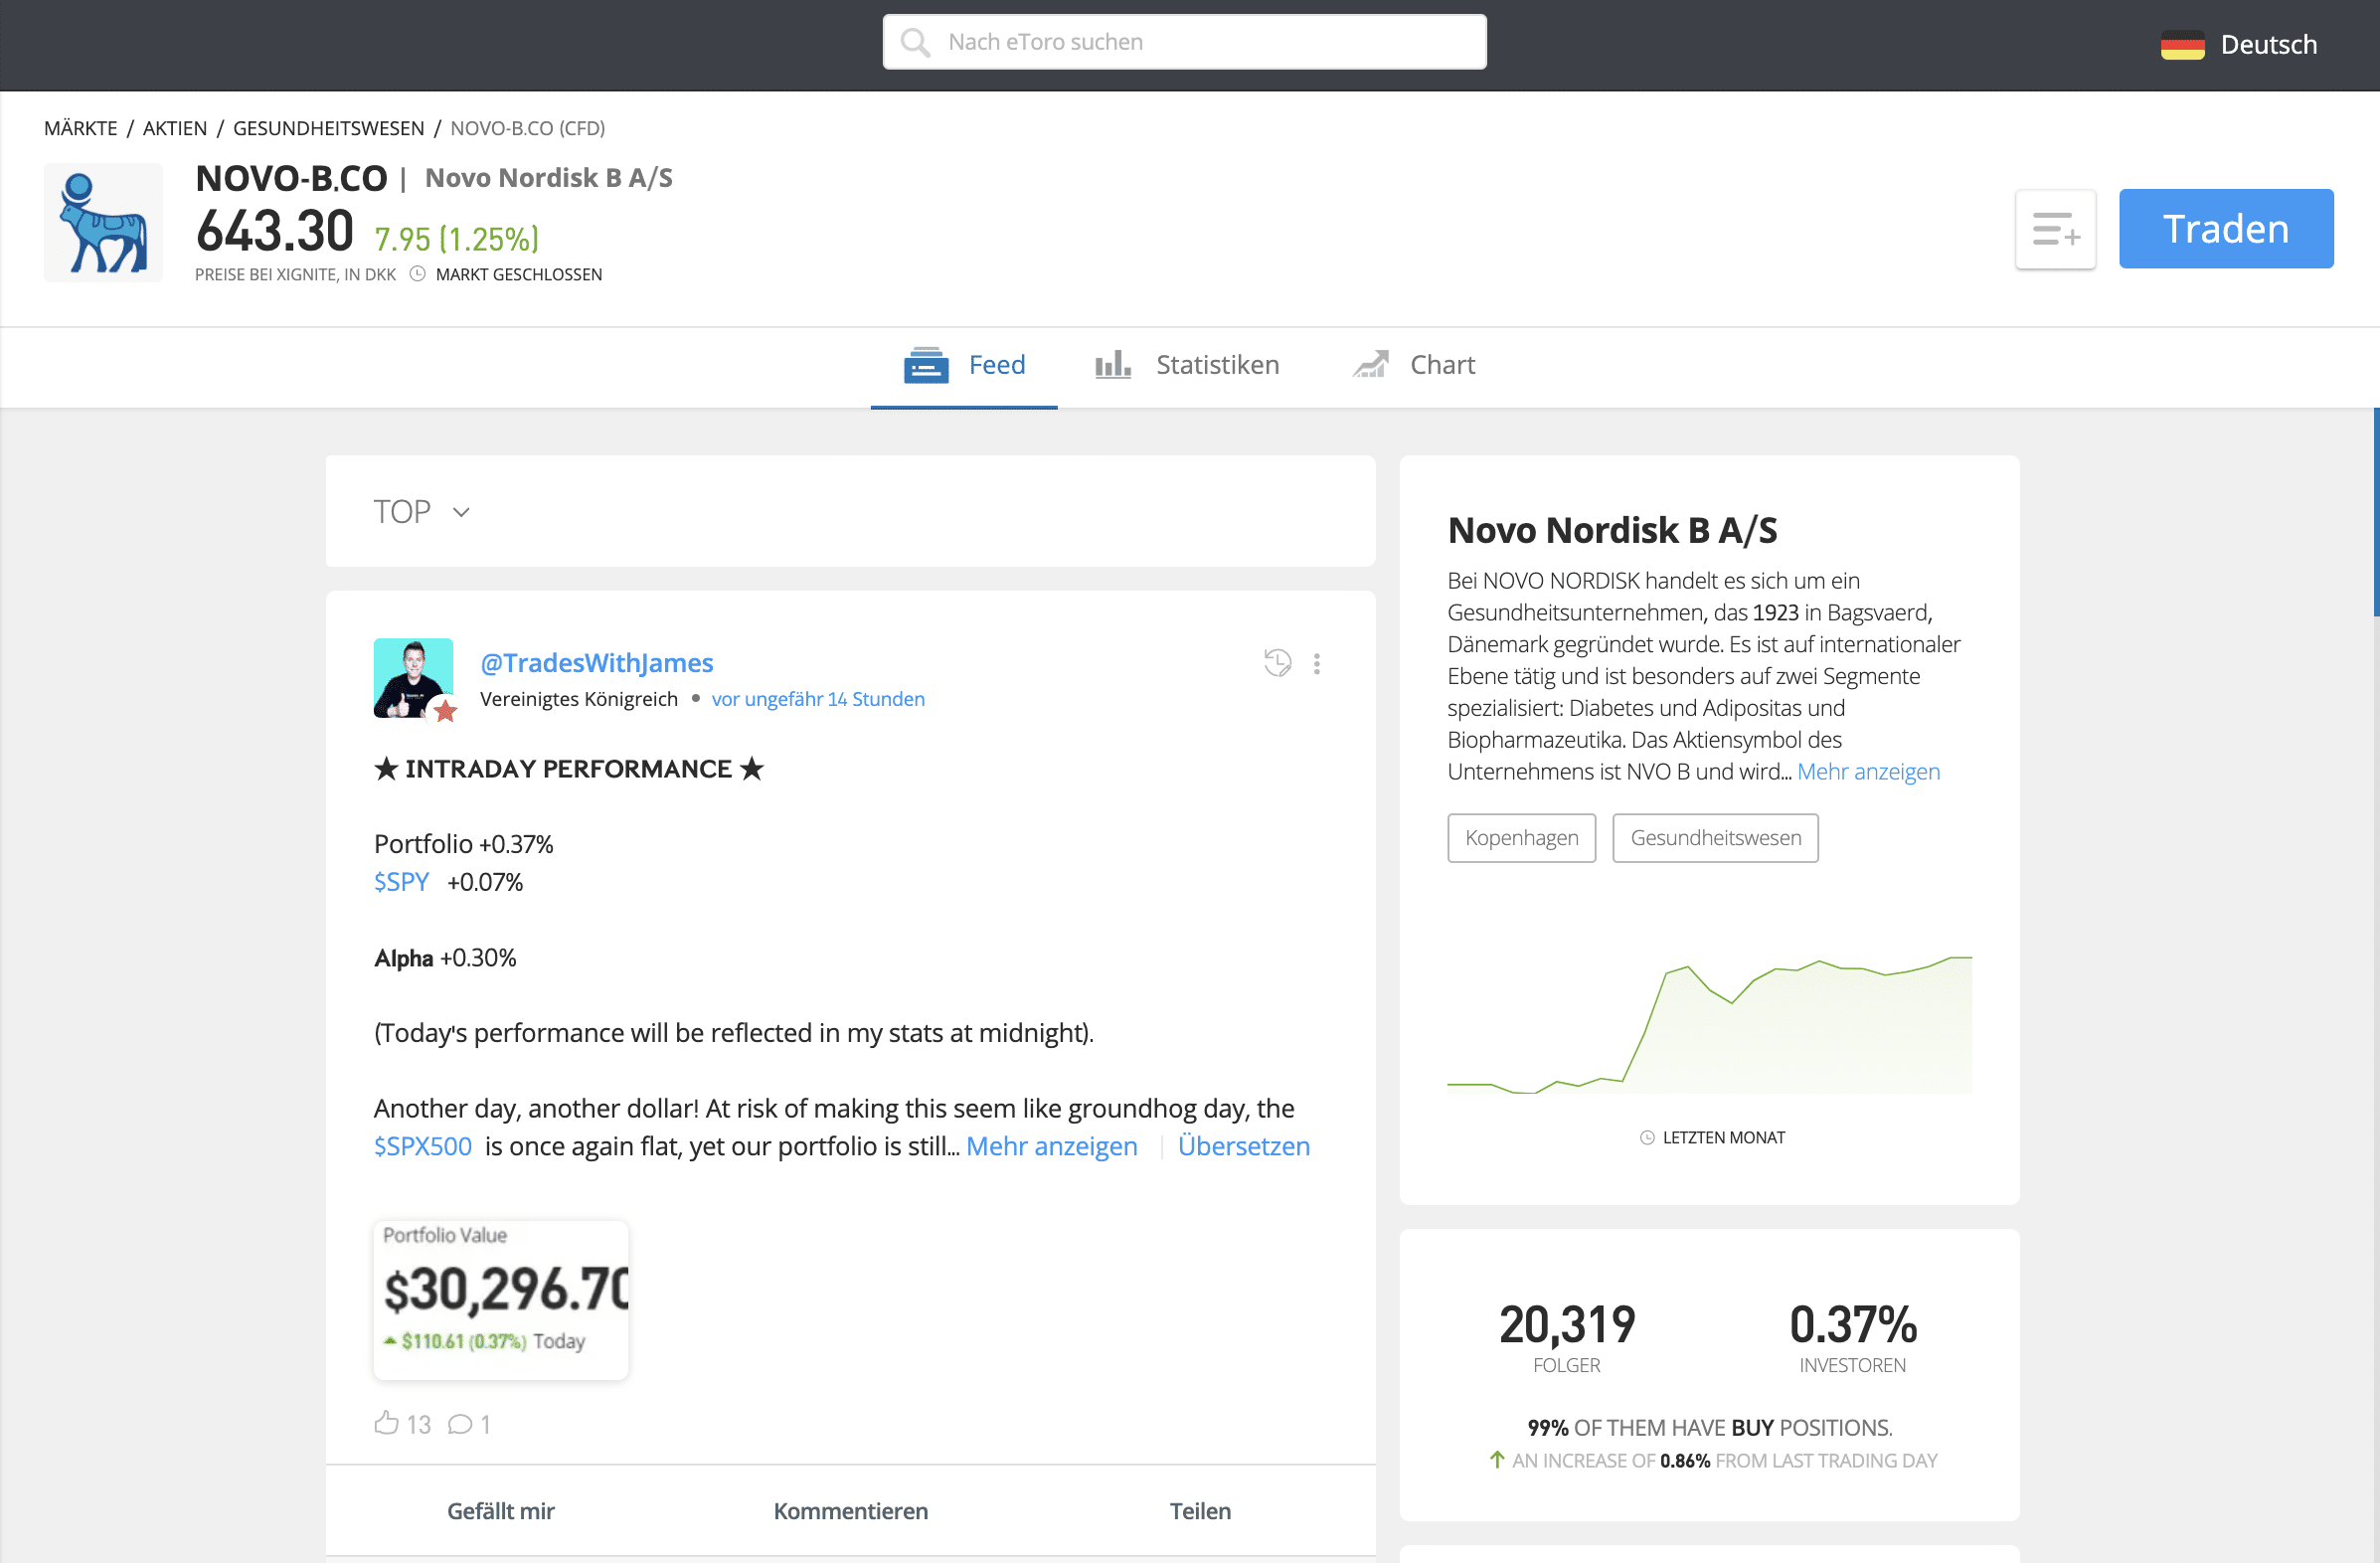Go to AKTIEN breadcrumb

click(175, 128)
